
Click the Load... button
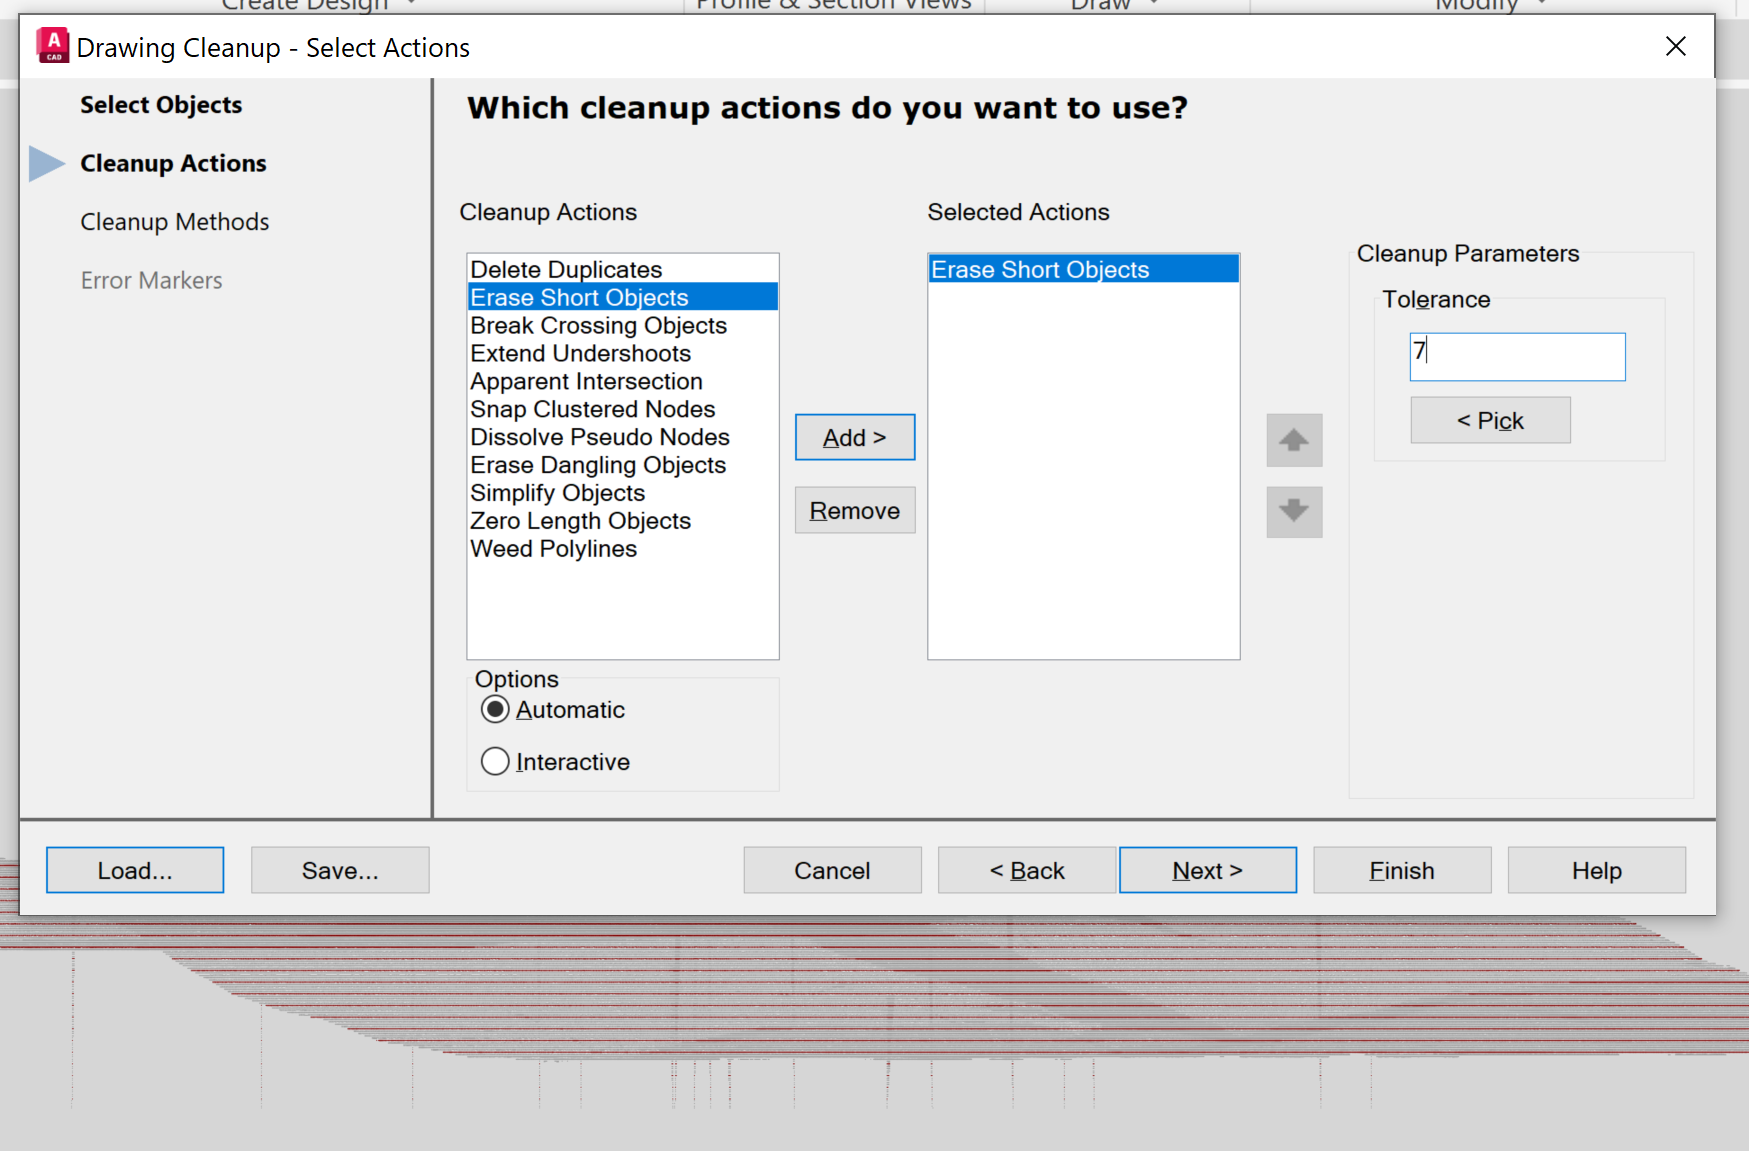[x=135, y=871]
